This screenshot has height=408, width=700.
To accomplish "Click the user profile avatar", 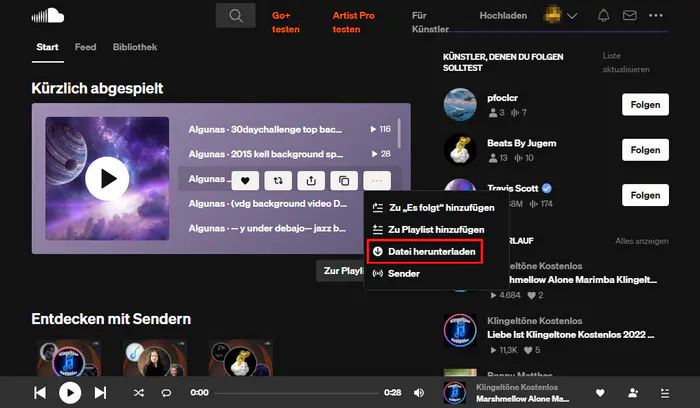I will click(553, 15).
